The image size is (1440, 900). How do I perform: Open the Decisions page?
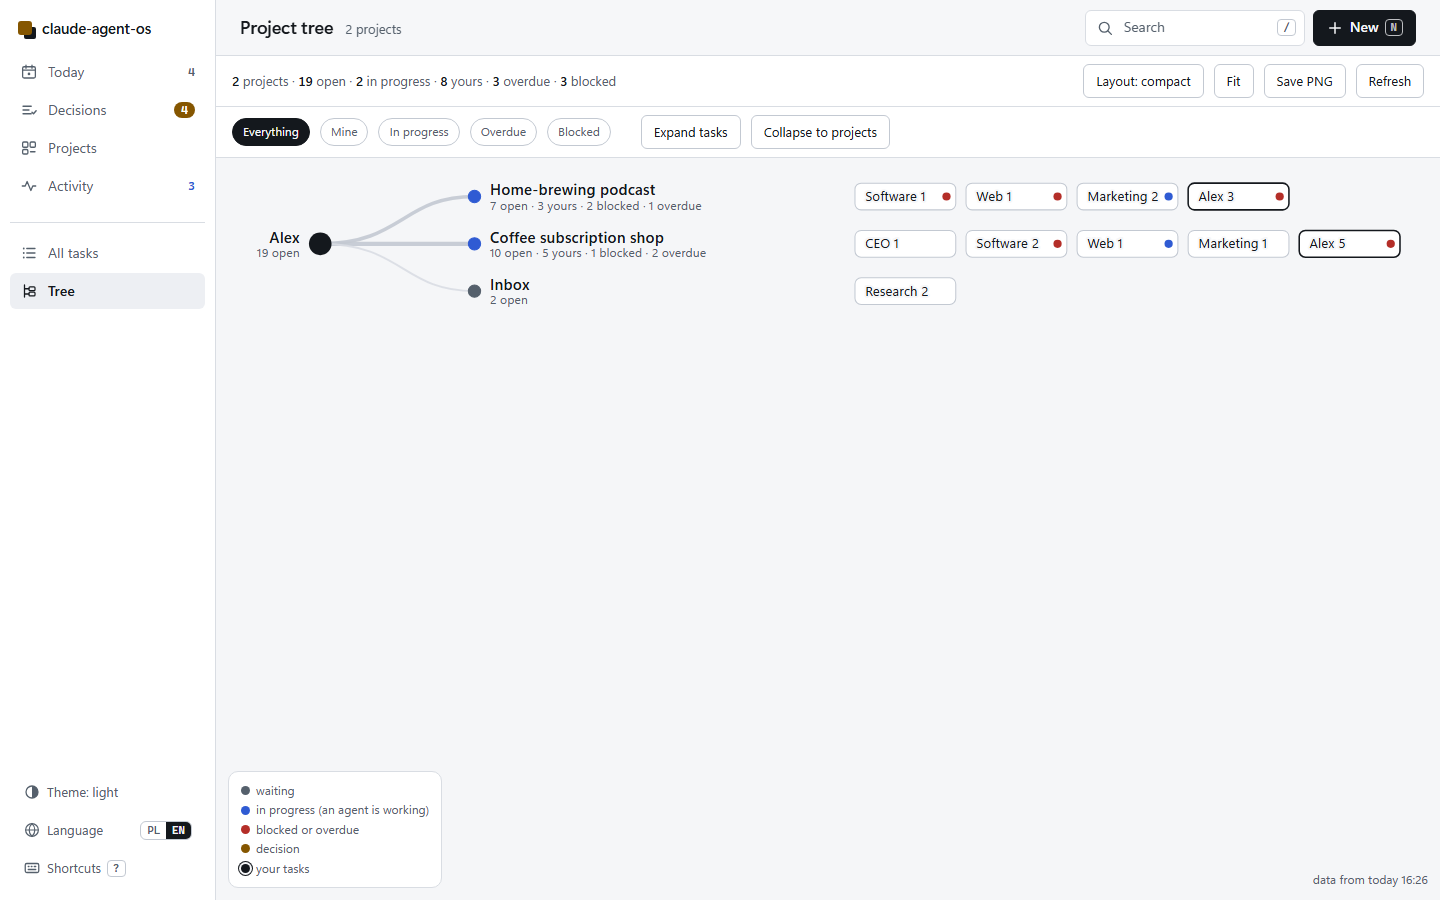[x=107, y=110]
